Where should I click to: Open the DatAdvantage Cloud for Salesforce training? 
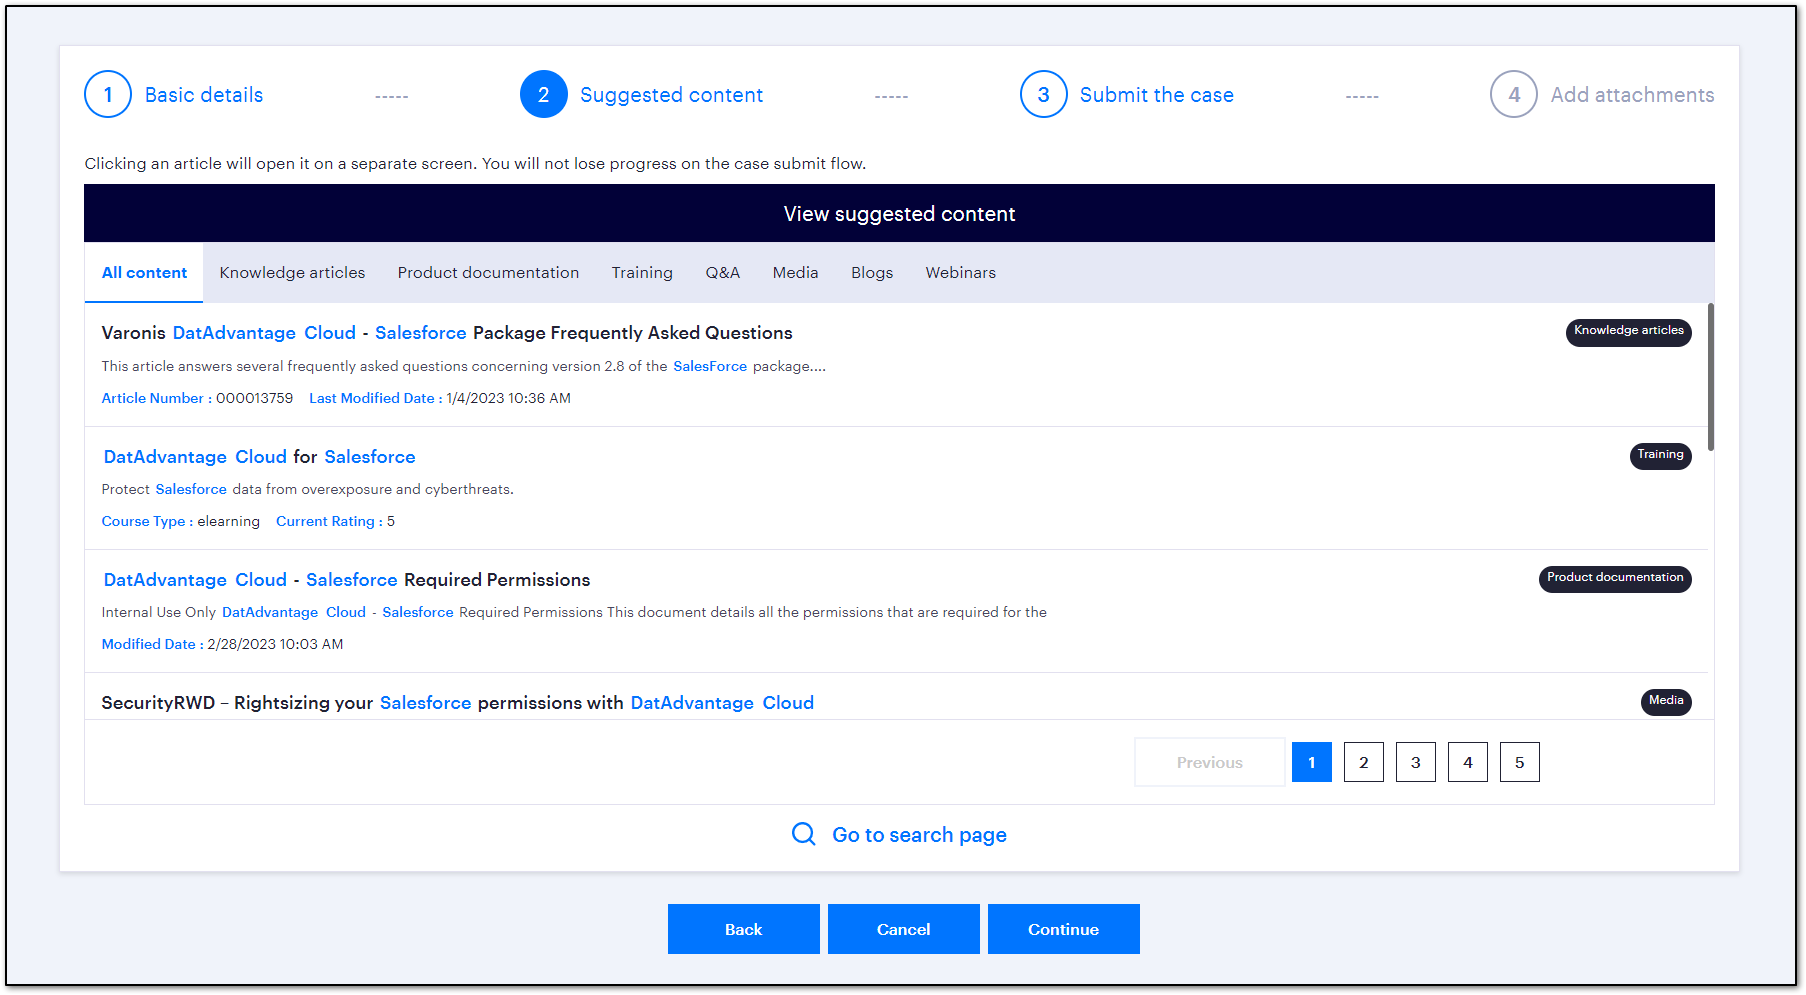click(x=259, y=457)
